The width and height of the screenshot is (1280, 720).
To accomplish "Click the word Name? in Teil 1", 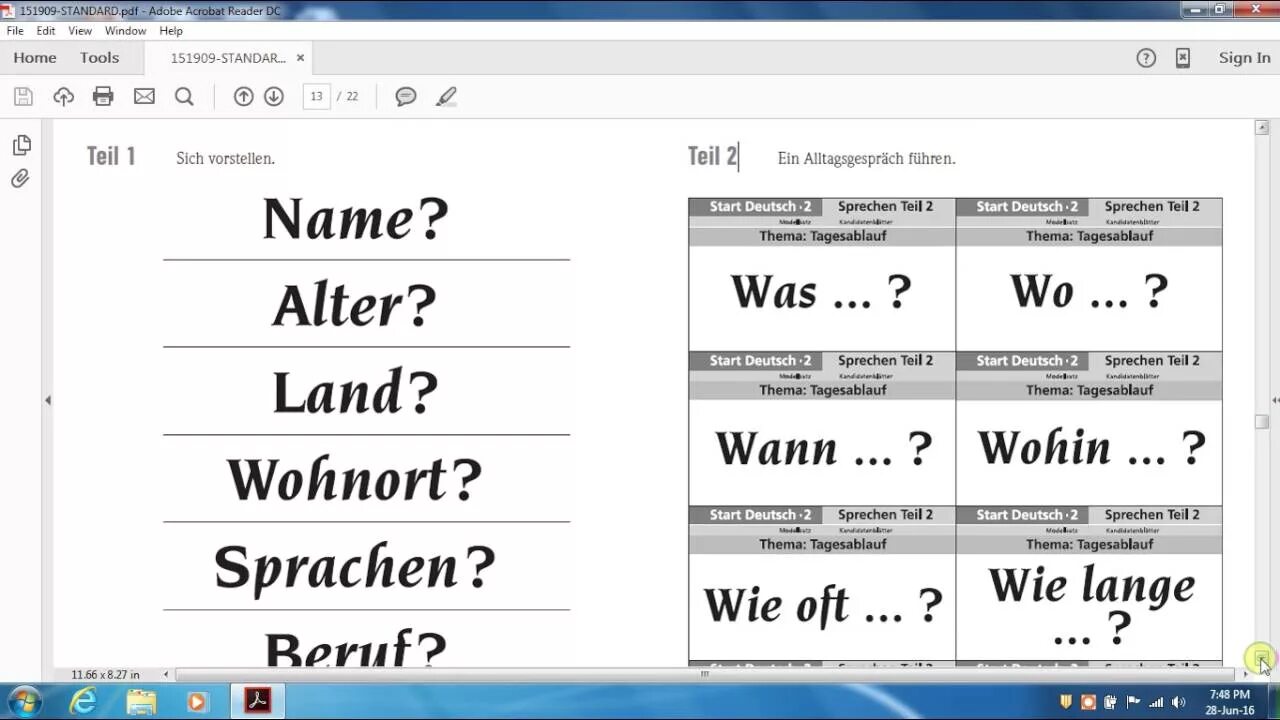I will (x=356, y=219).
